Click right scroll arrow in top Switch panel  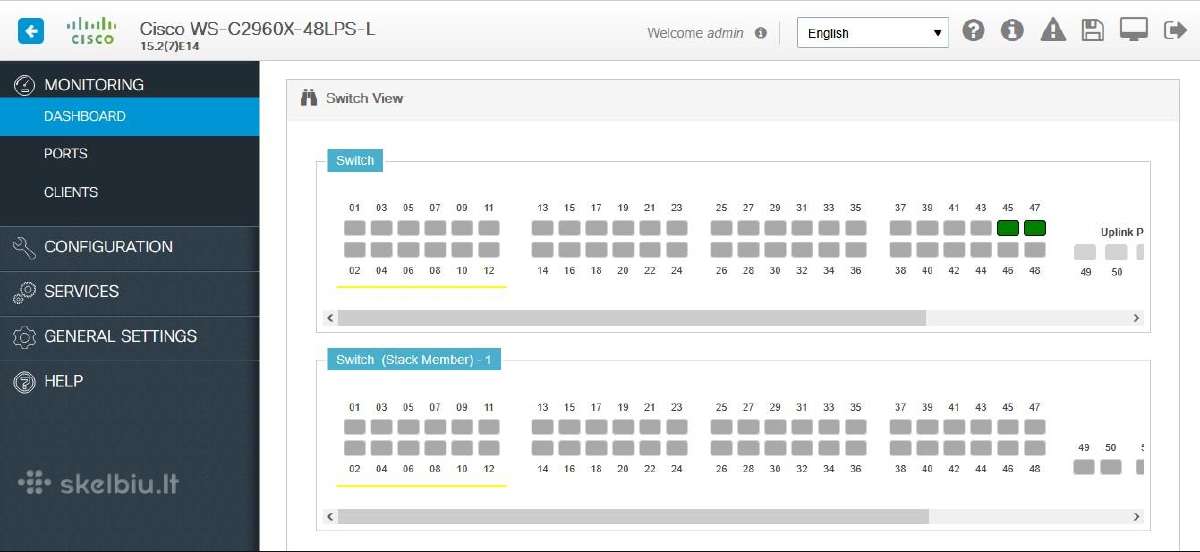click(1136, 318)
